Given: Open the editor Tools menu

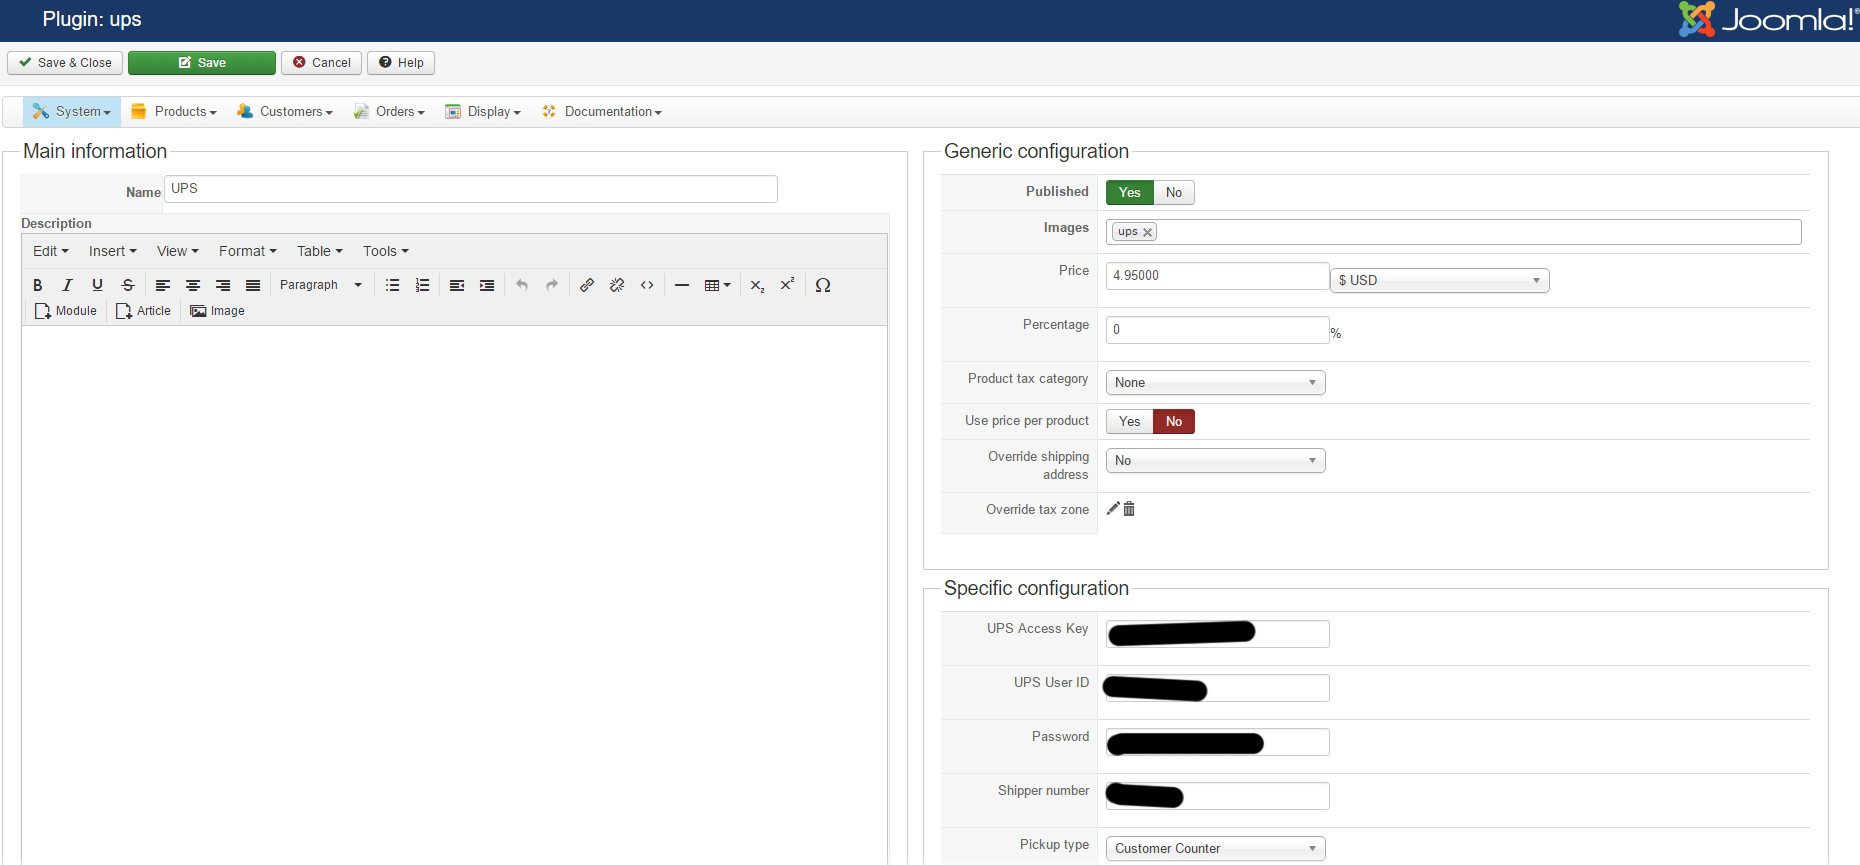Looking at the screenshot, I should click(x=386, y=251).
